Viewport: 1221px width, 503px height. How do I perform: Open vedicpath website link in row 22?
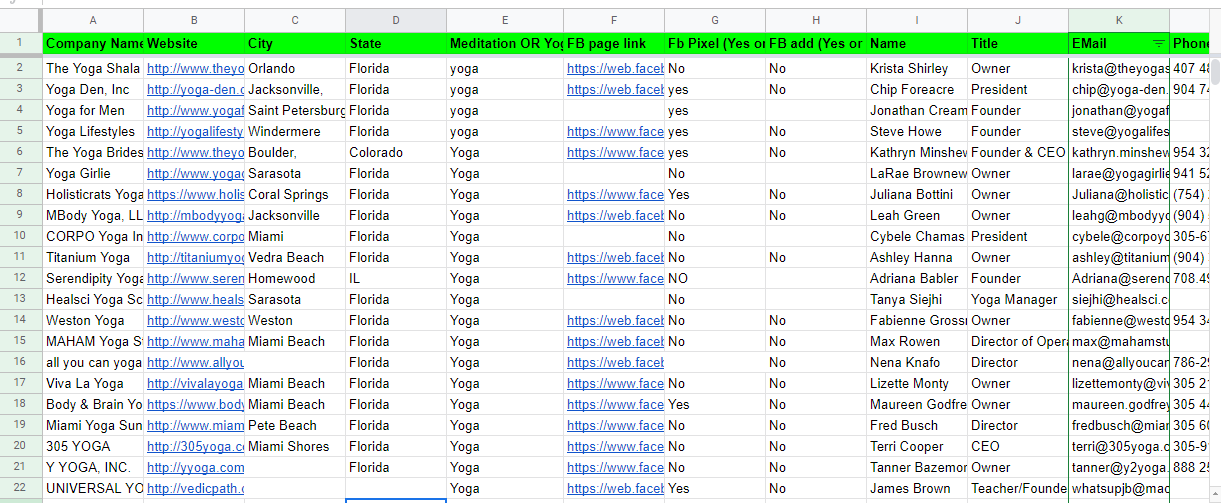(195, 489)
